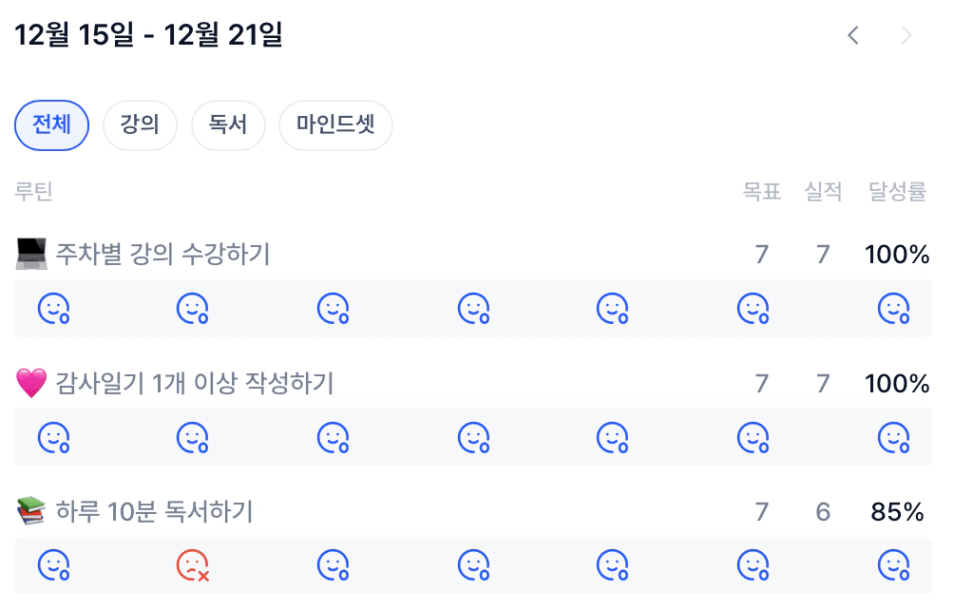954x610 pixels.
Task: Click the pink heart icon beside 감사일기
Action: click(x=32, y=383)
